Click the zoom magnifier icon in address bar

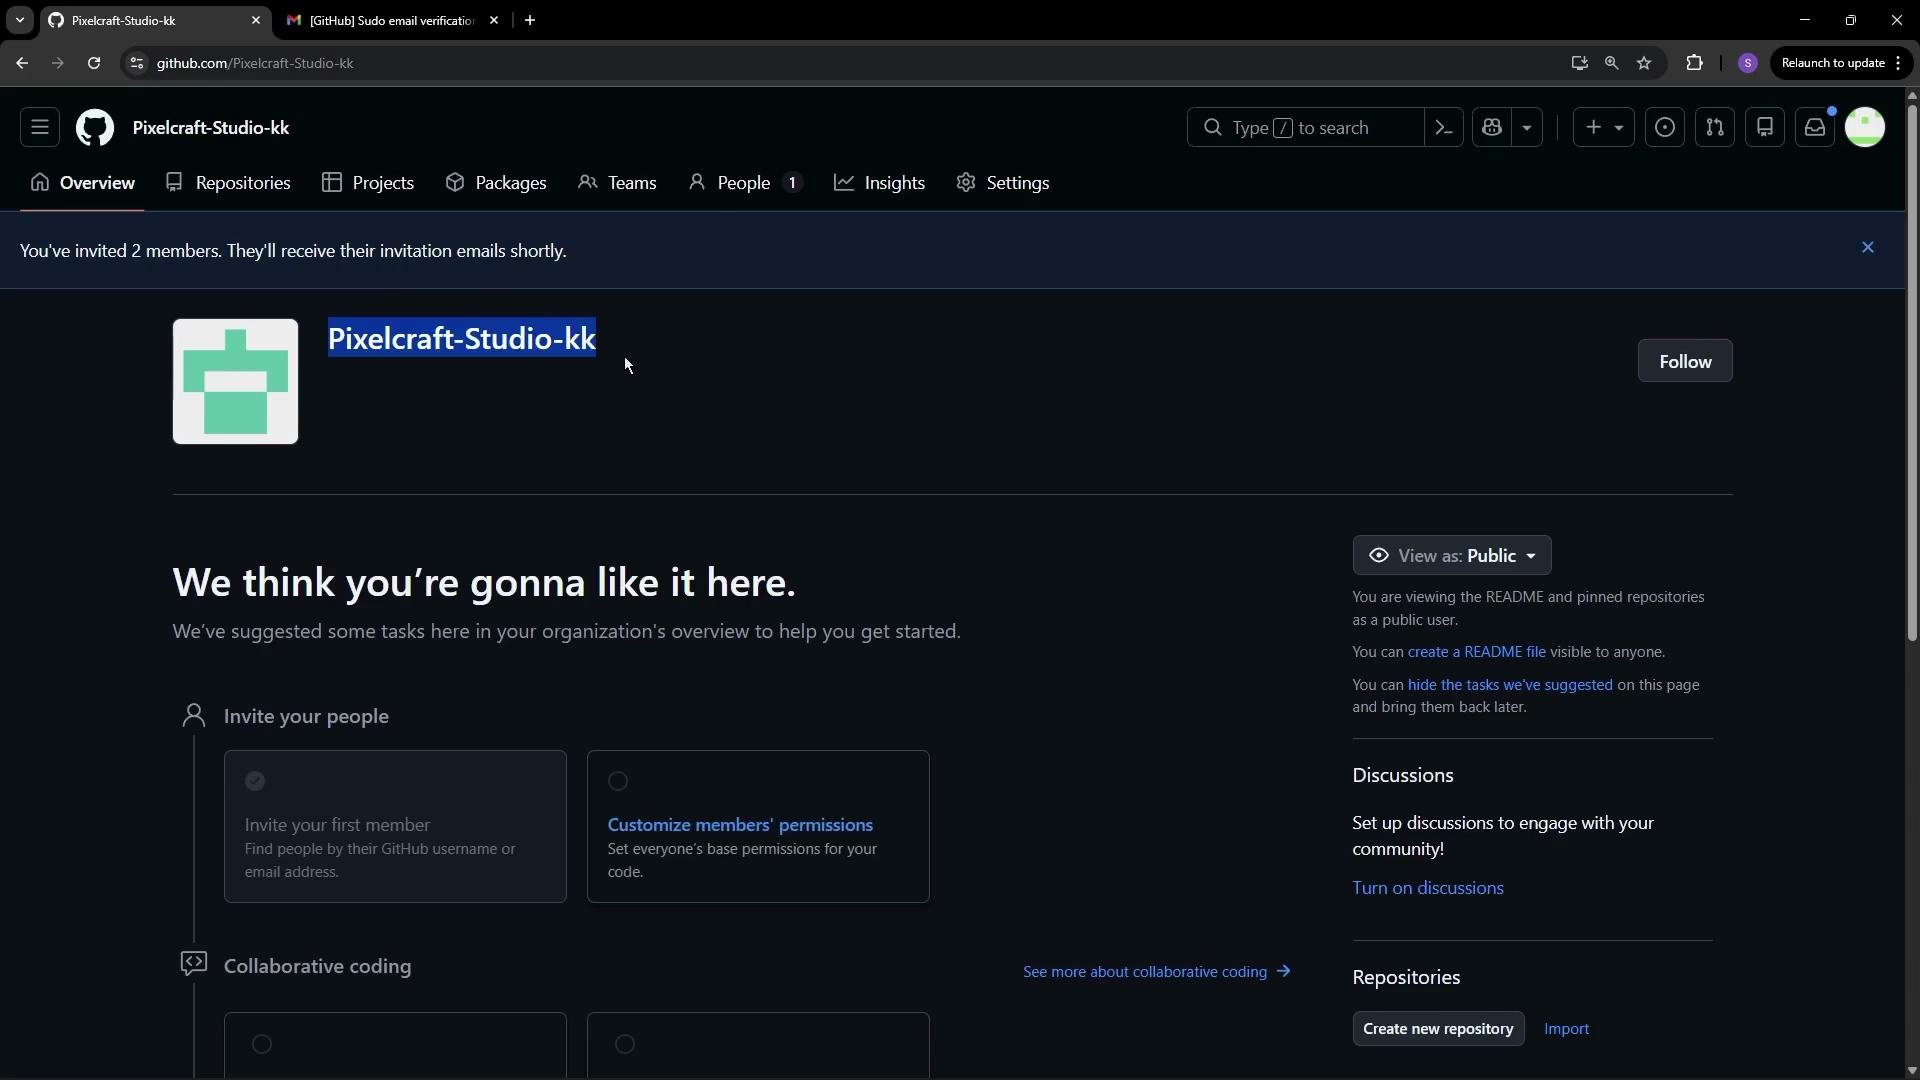pyautogui.click(x=1611, y=63)
